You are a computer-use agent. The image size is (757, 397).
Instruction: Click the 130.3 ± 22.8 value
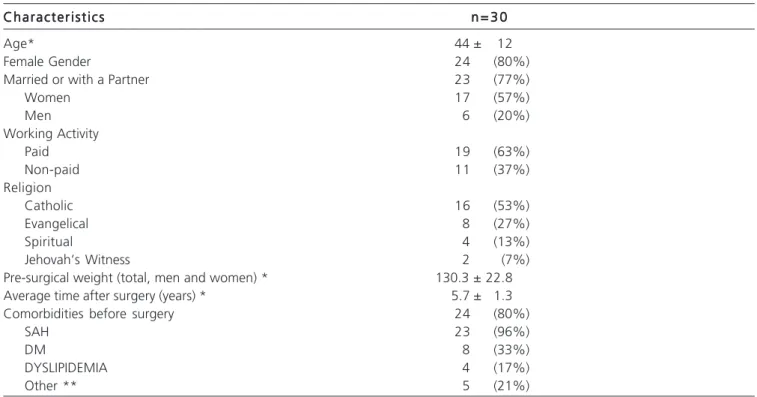[x=474, y=278]
